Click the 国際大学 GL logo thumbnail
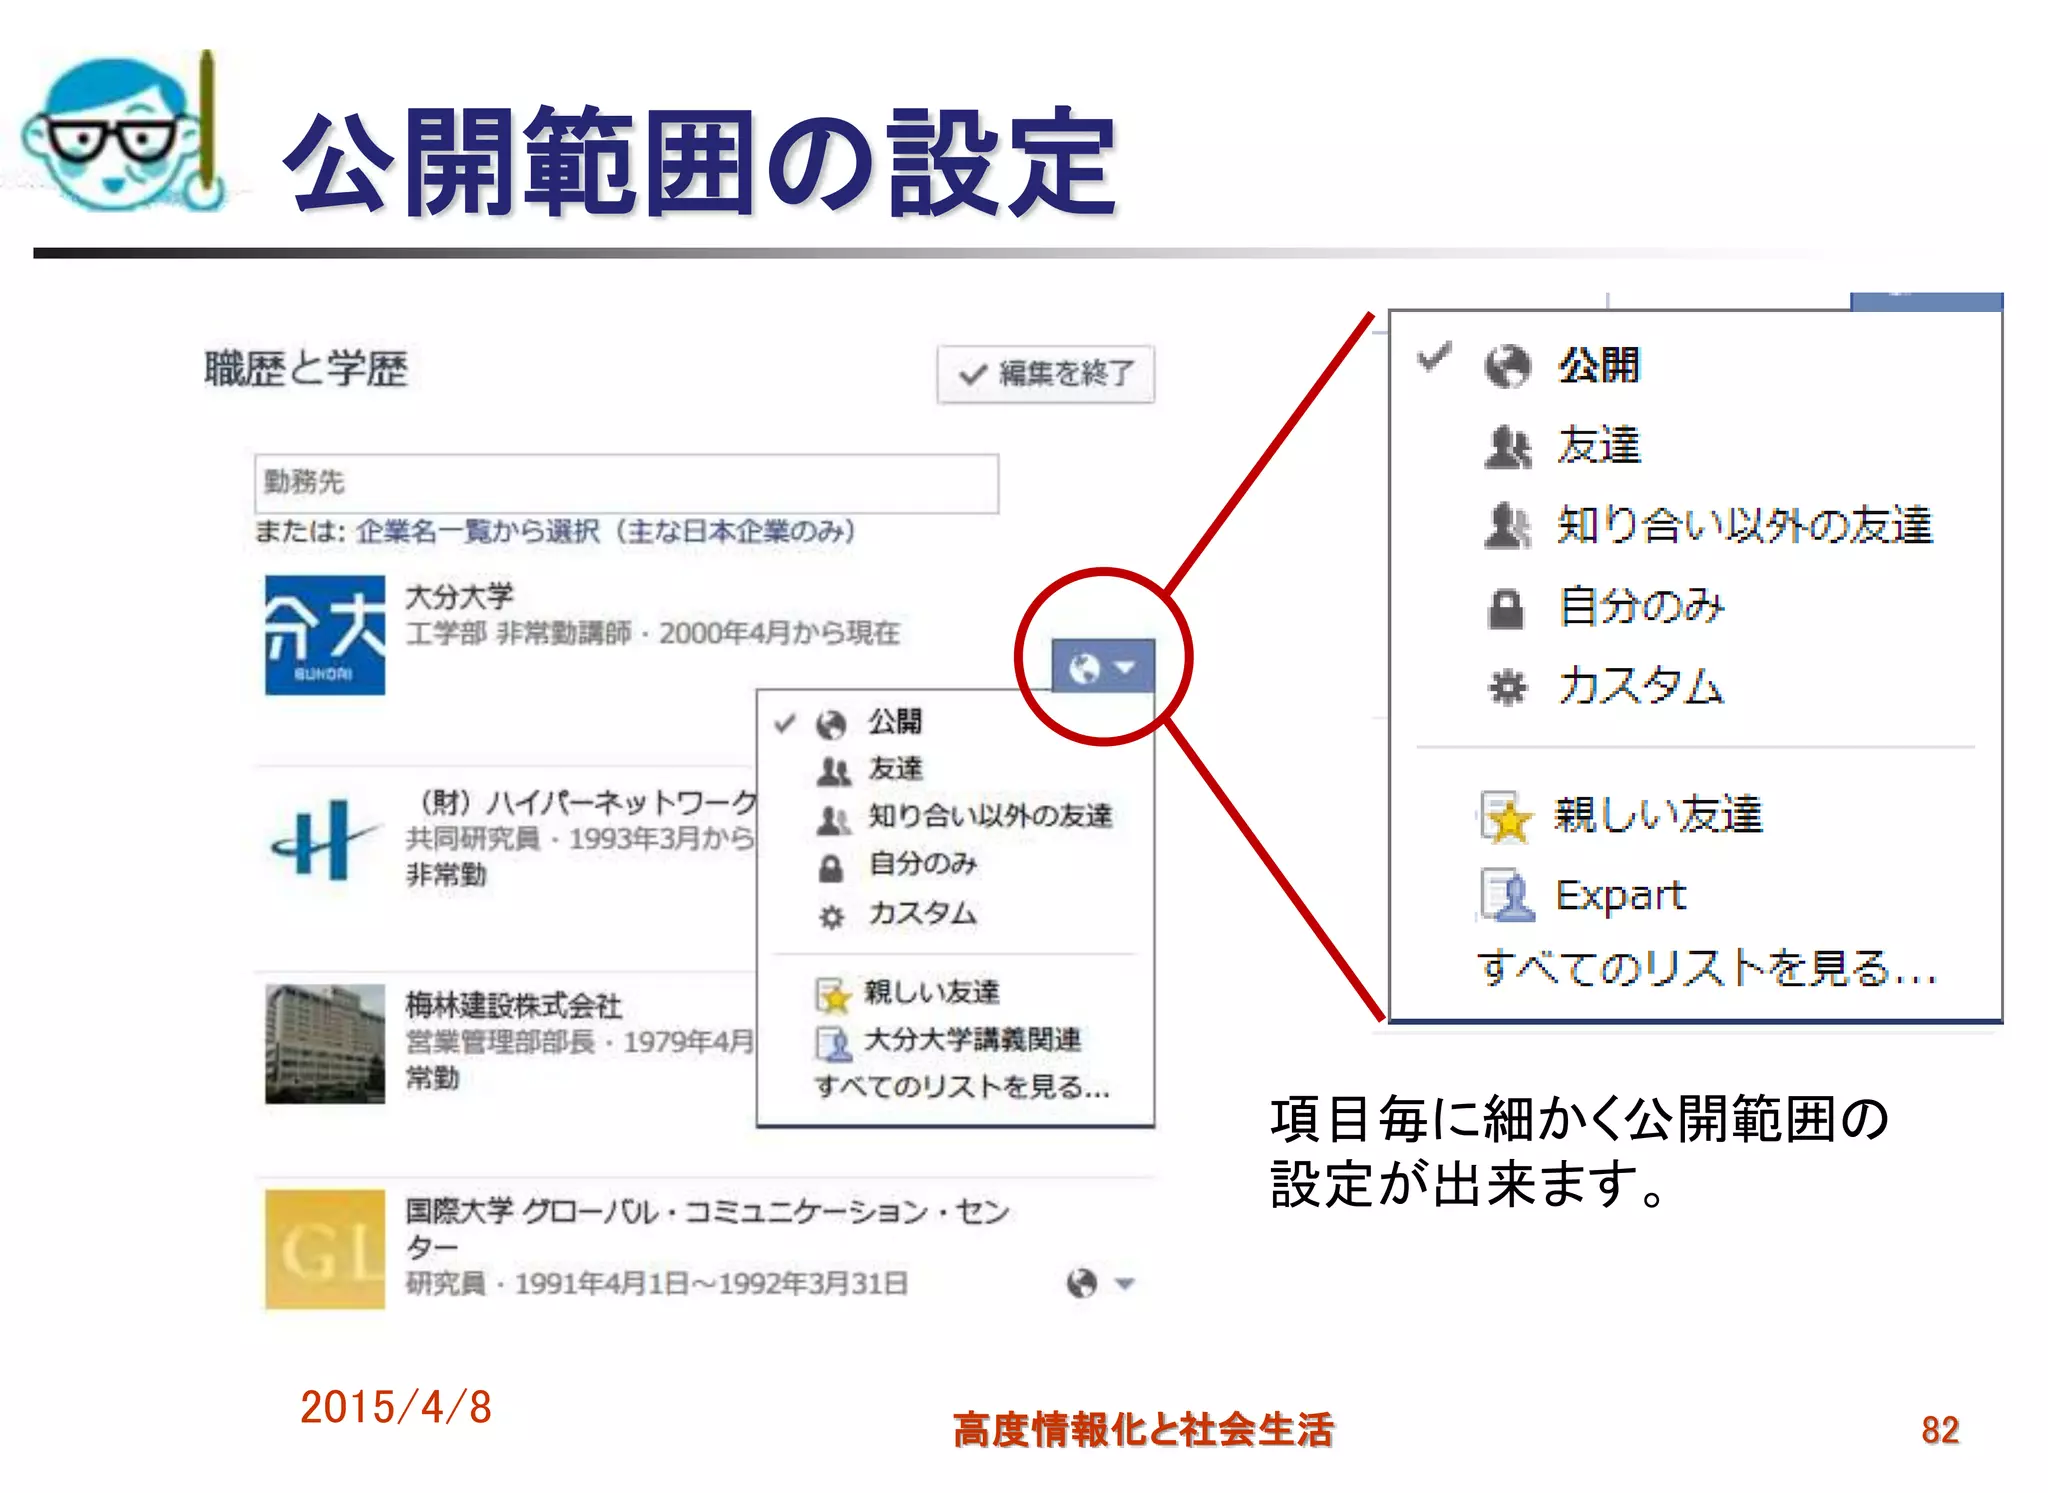2048x1493 pixels. pos(324,1249)
